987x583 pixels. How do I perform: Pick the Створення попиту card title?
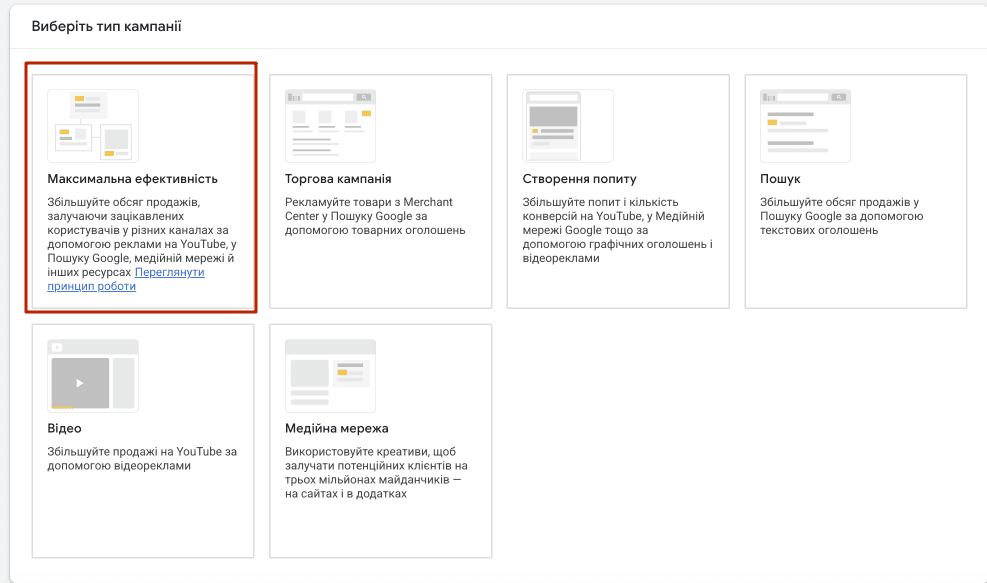579,179
